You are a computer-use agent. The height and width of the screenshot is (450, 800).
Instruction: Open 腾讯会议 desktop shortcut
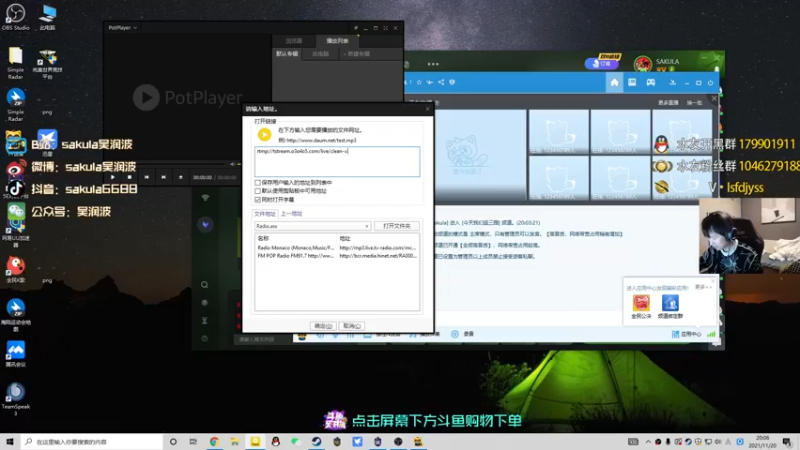15,355
